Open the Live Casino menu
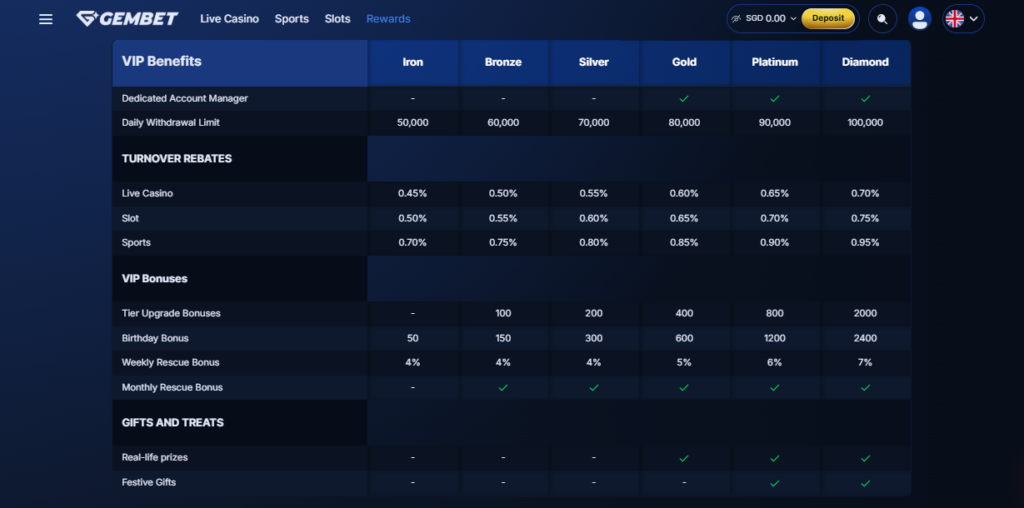Viewport: 1024px width, 508px height. point(229,19)
